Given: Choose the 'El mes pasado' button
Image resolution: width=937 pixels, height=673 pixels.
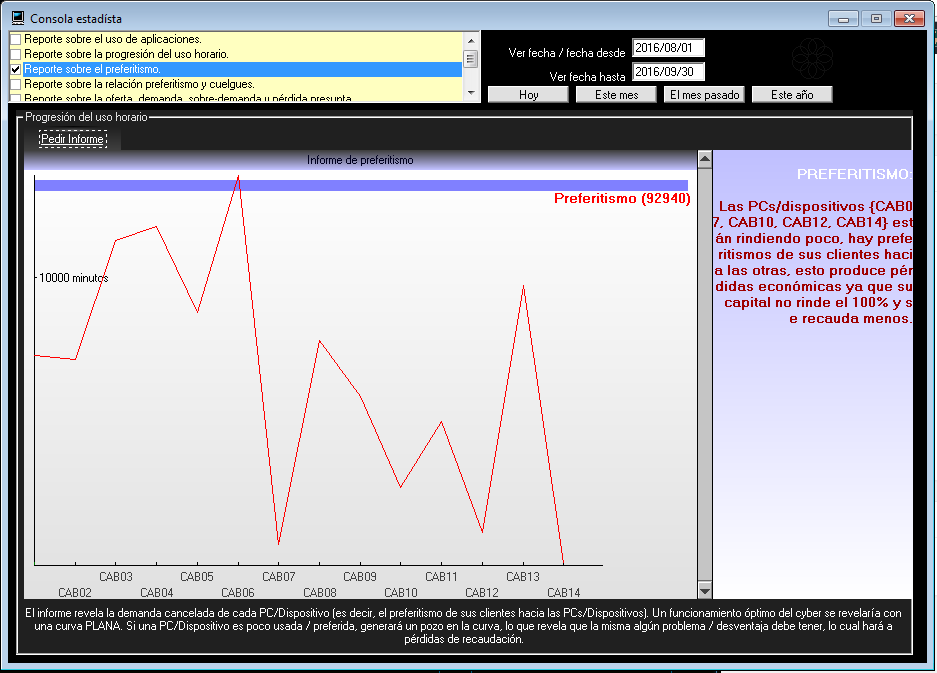Looking at the screenshot, I should pyautogui.click(x=704, y=95).
